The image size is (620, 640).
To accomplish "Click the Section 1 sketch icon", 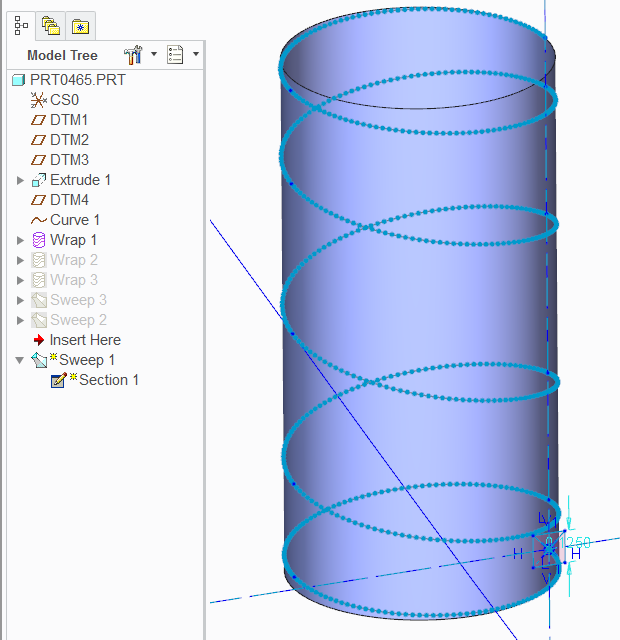I will click(x=58, y=380).
